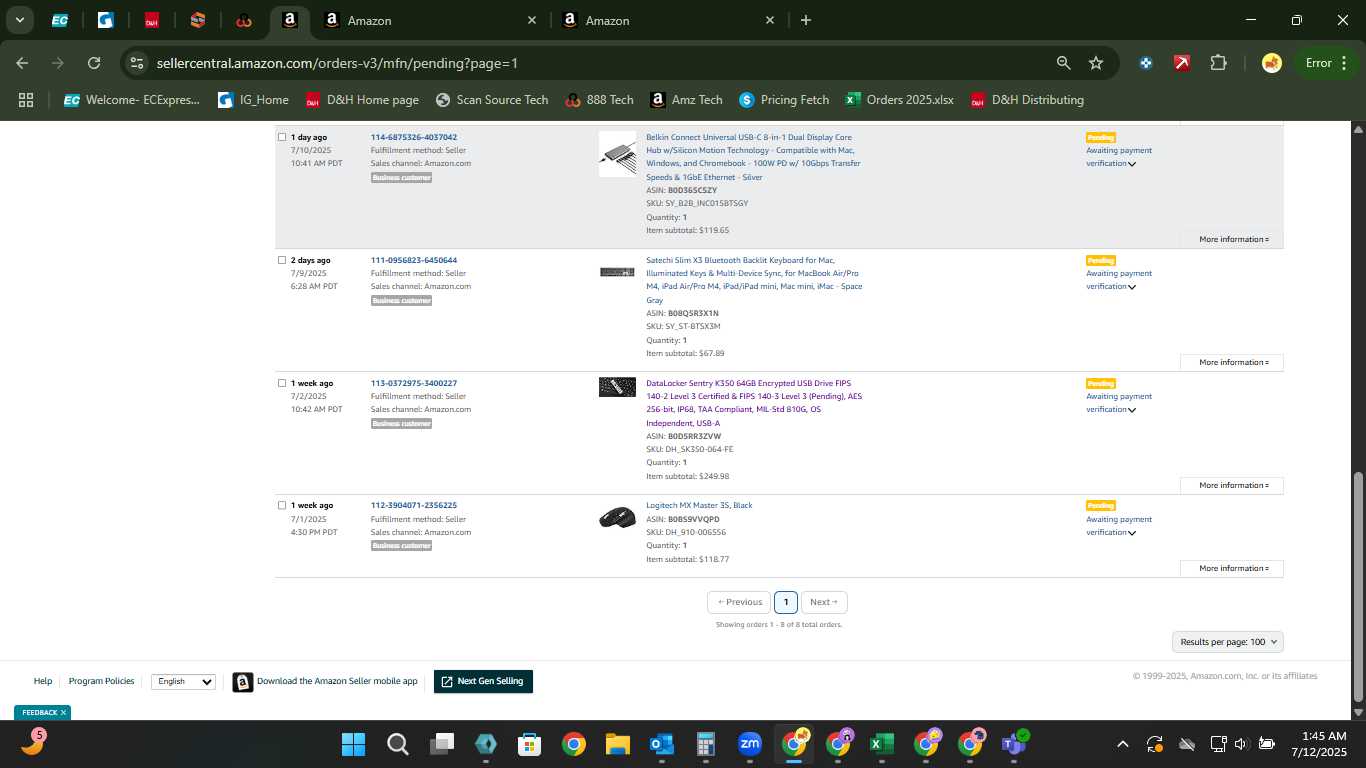Screen dimensions: 1366x768
Task: Expand payment verification status for Logitech order
Action: pos(1131,533)
